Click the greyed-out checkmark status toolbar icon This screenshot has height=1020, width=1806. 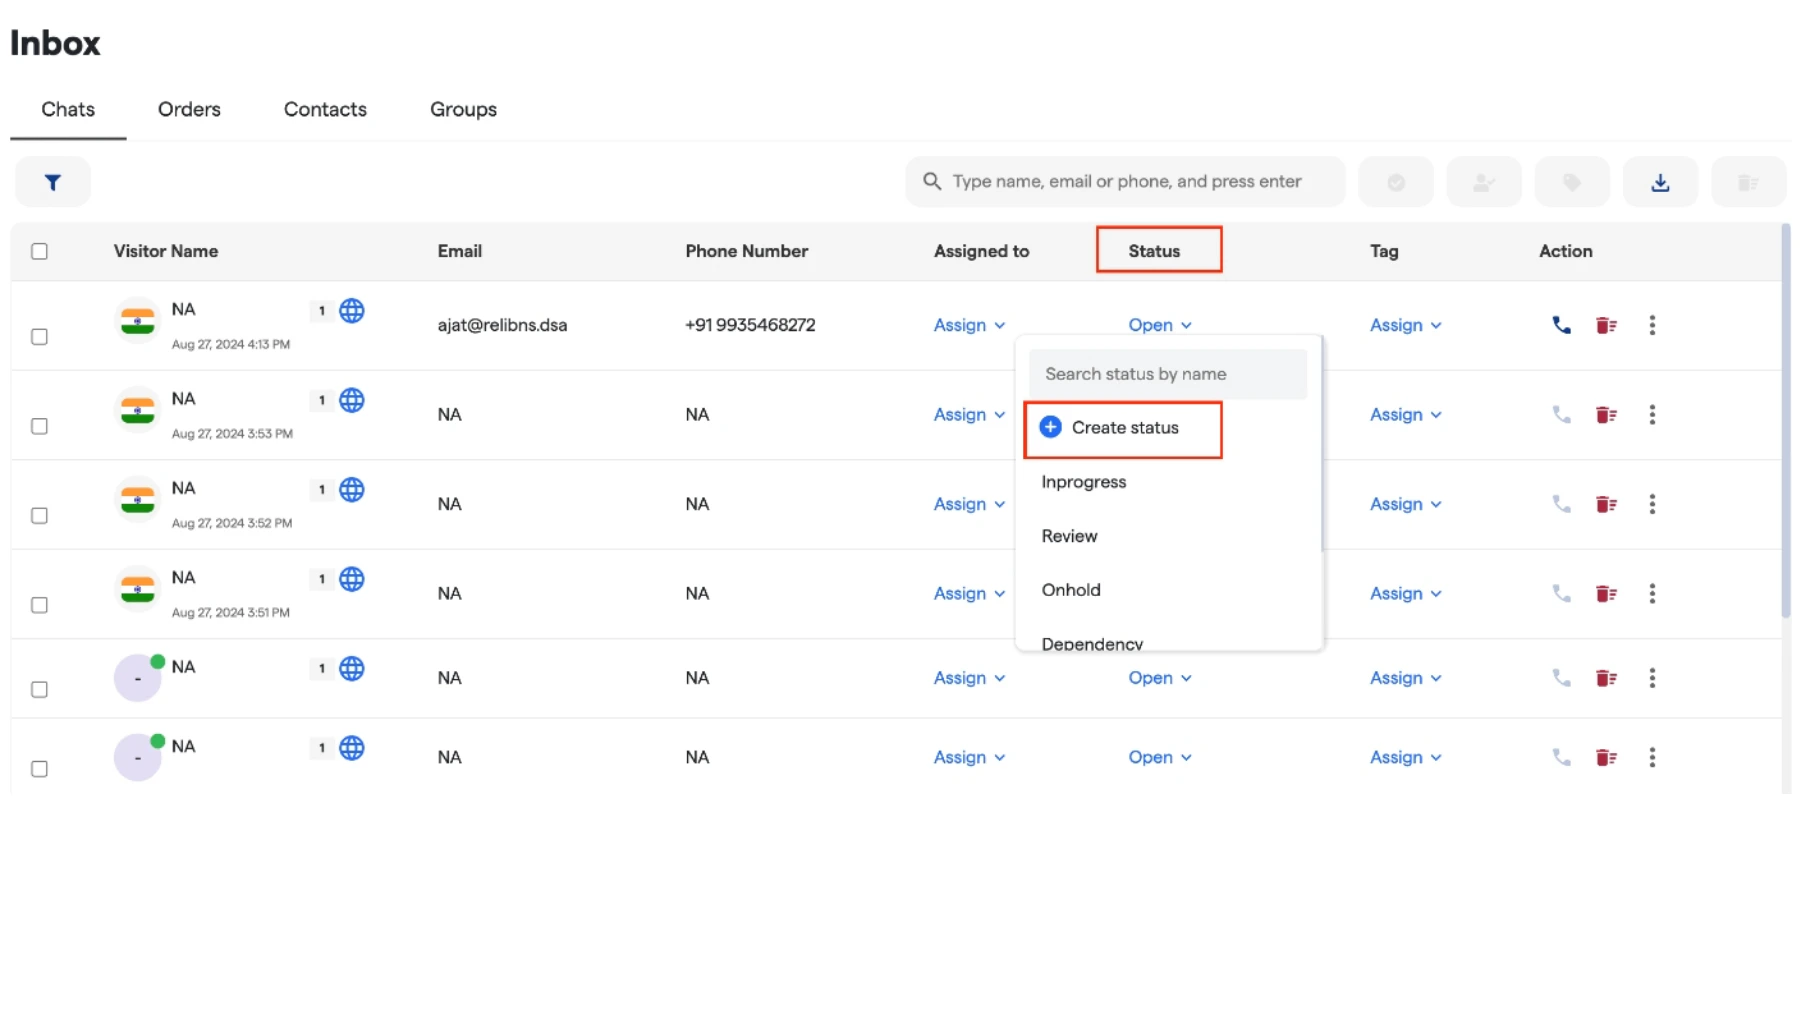[x=1395, y=182]
